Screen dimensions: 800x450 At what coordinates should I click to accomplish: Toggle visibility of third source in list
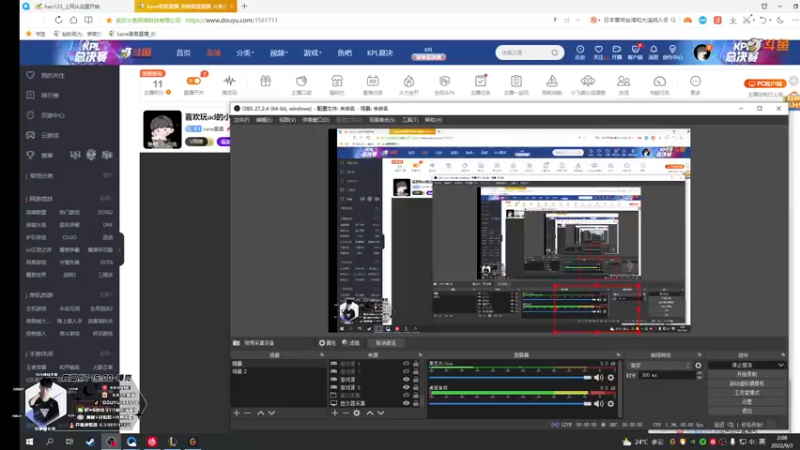(406, 380)
